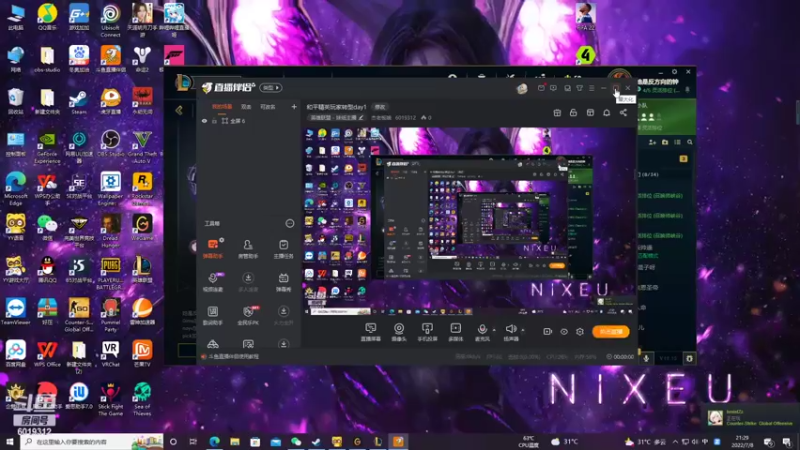Click the Windows taskbar search box
This screenshot has width=800, height=450.
[x=92, y=442]
